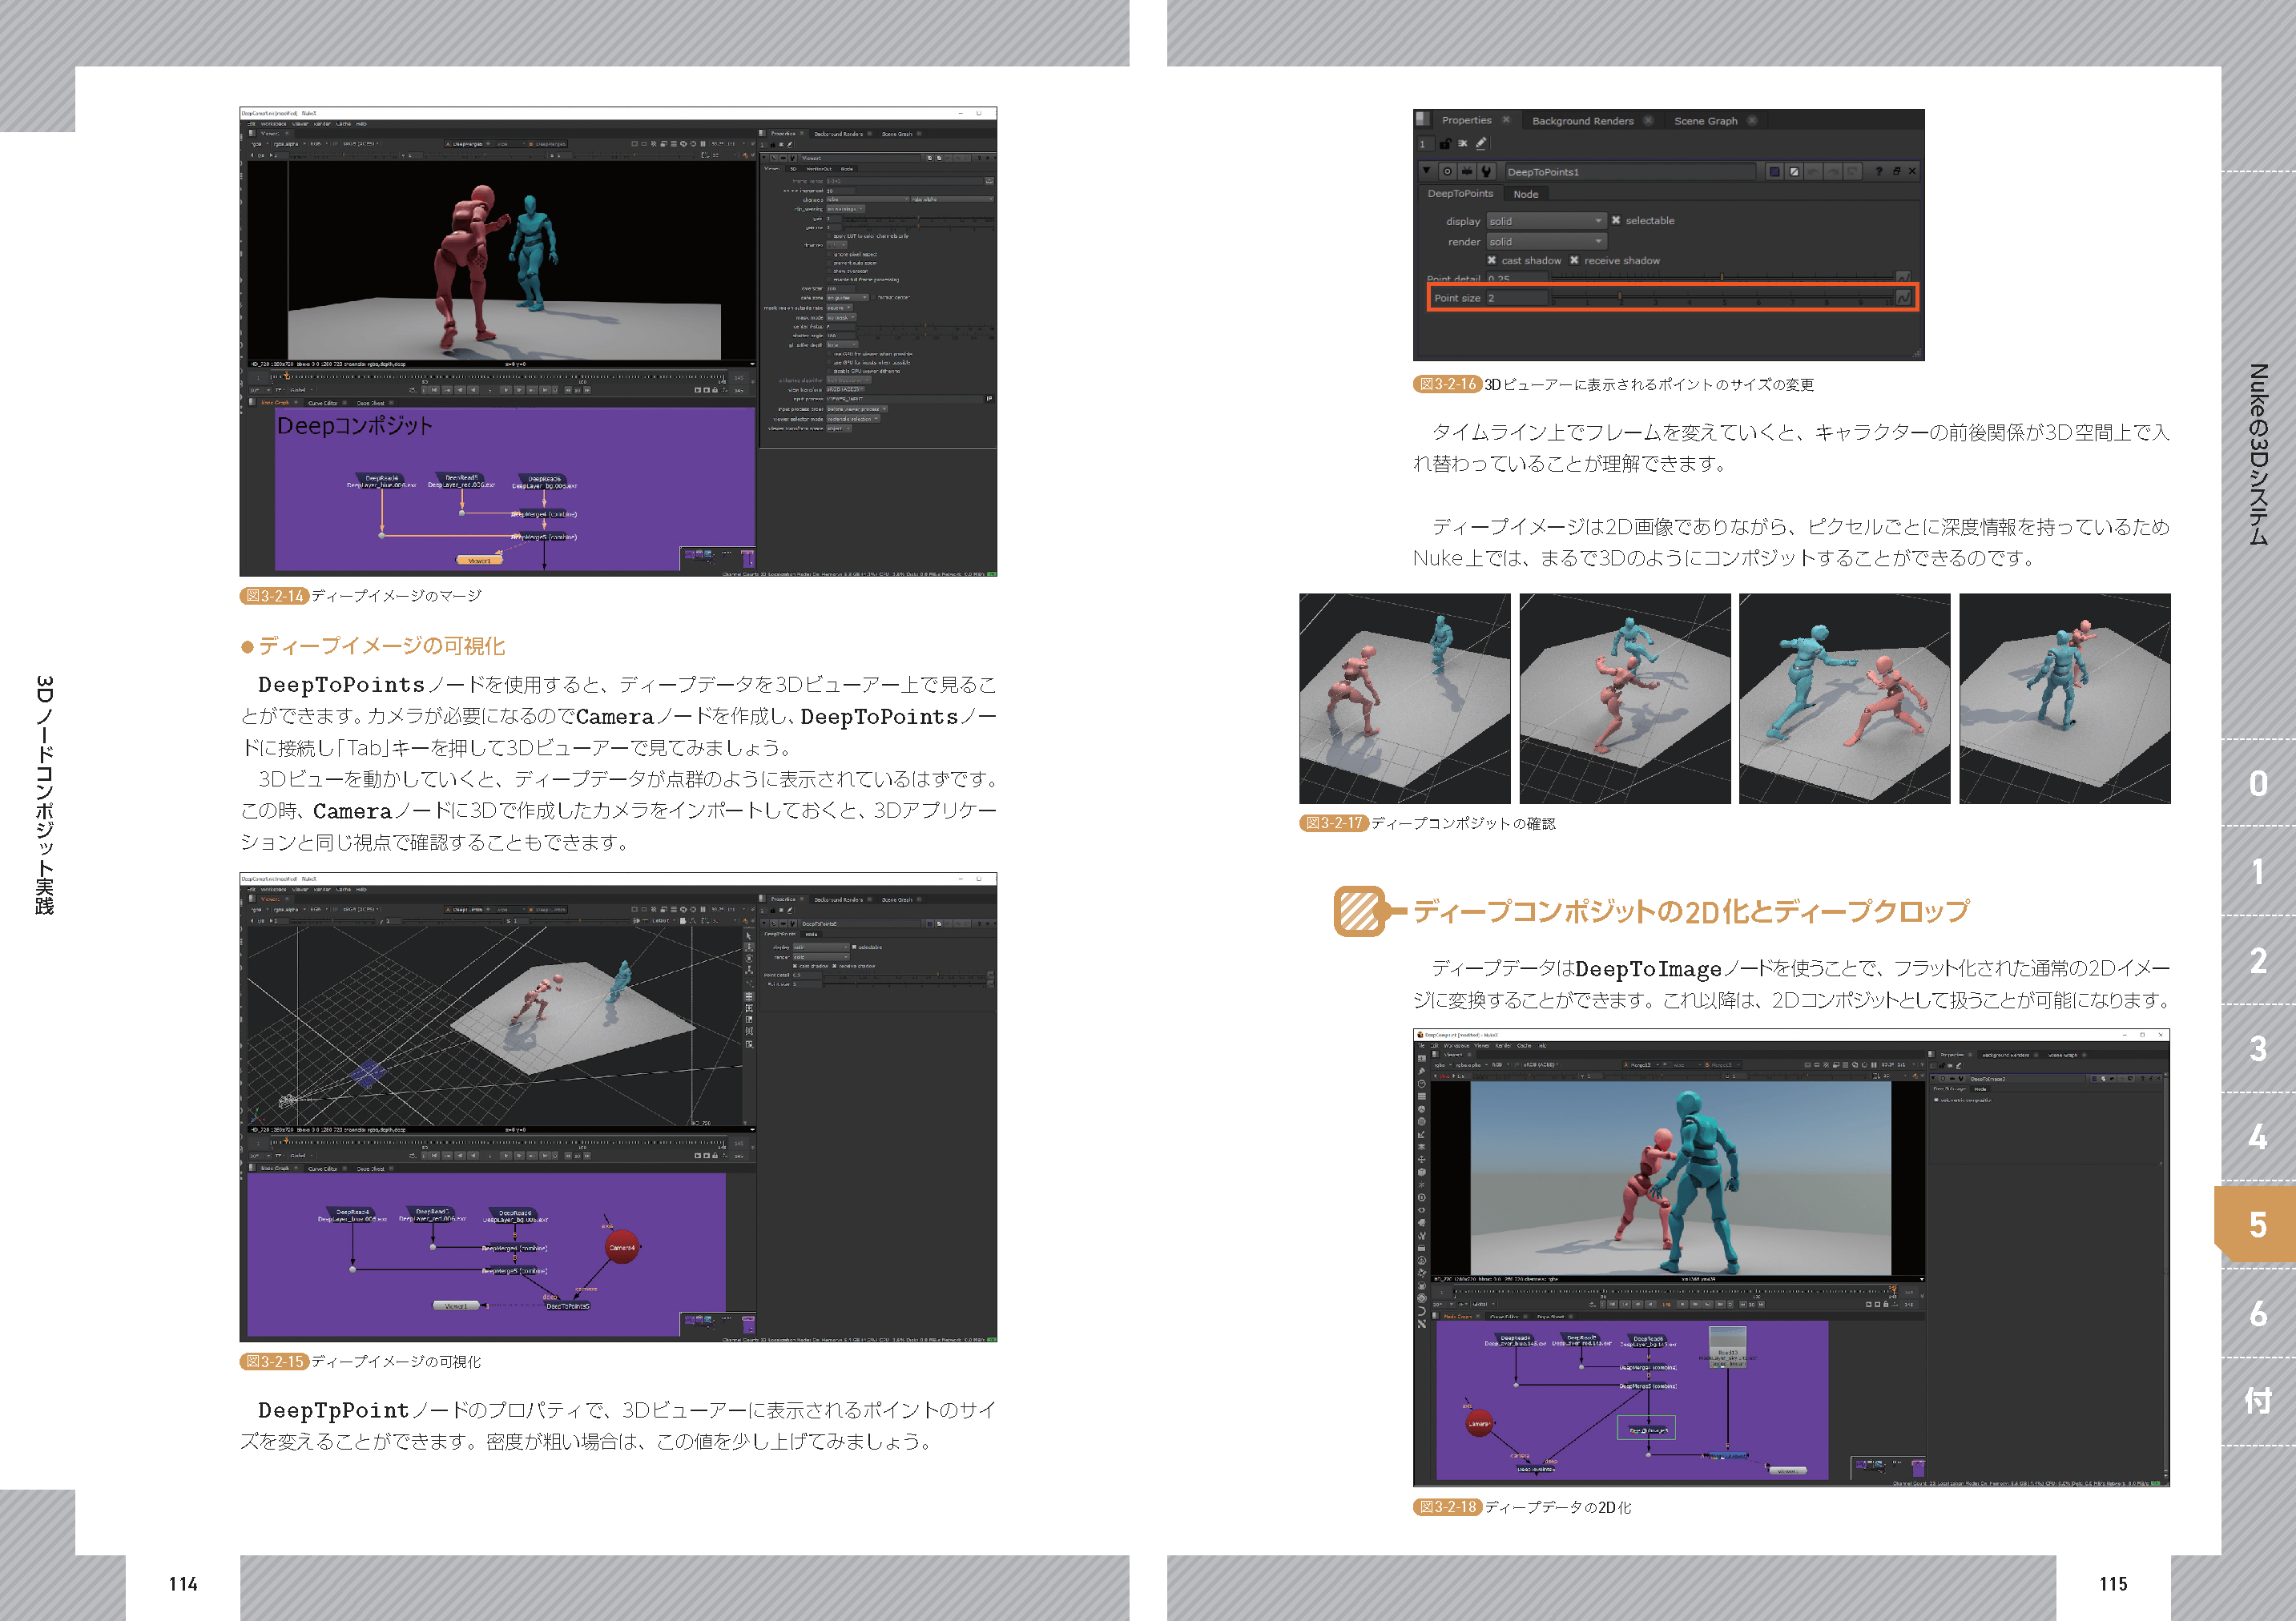Collapse the DeepToPoints1 panel with triangle

[x=1427, y=171]
